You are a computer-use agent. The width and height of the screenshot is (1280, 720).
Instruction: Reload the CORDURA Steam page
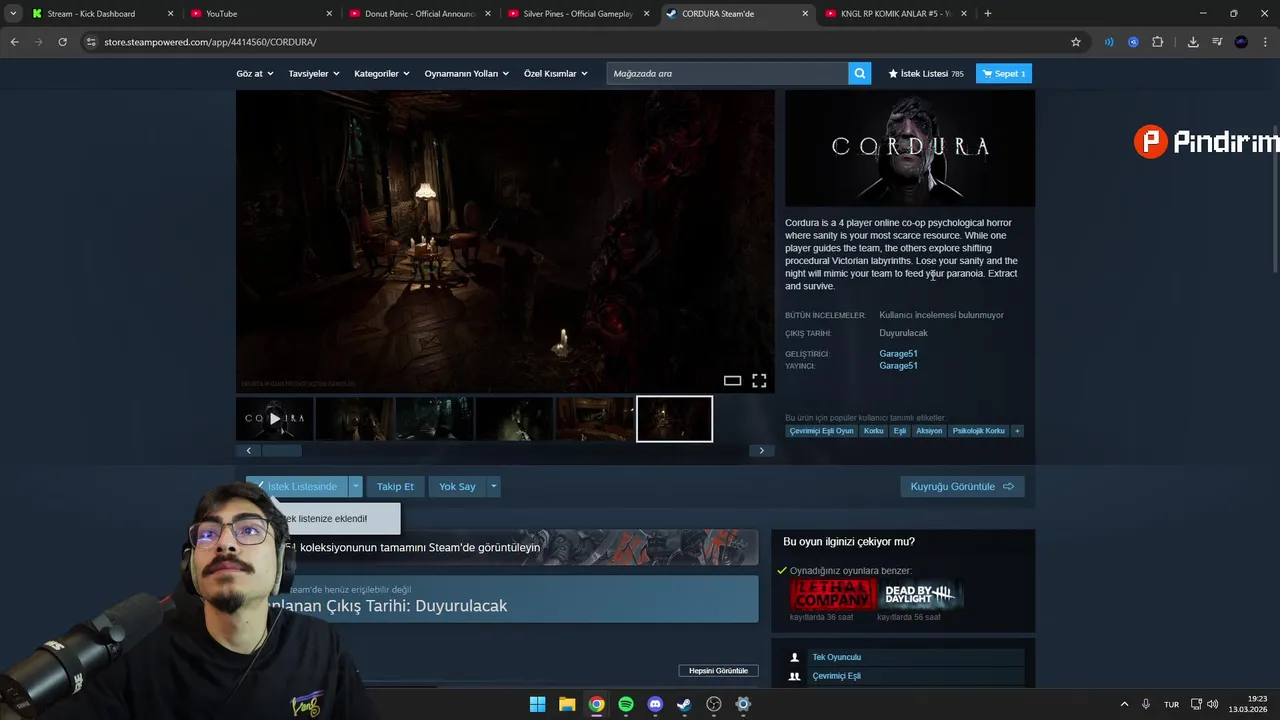click(62, 42)
